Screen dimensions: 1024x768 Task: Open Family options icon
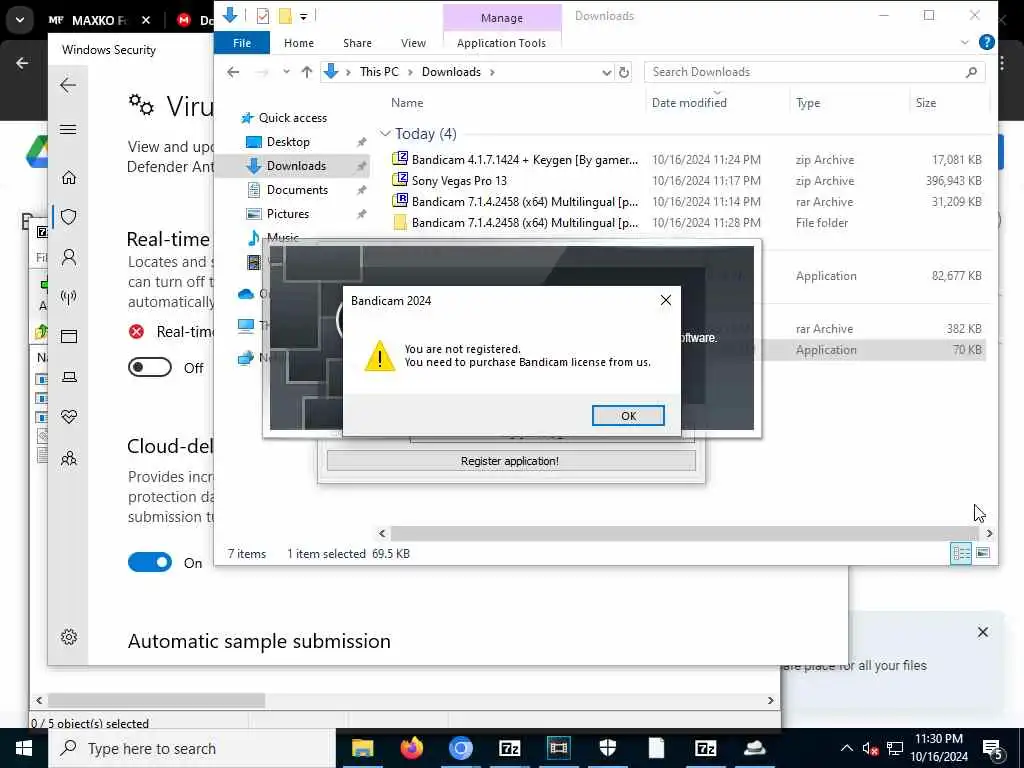pos(69,458)
